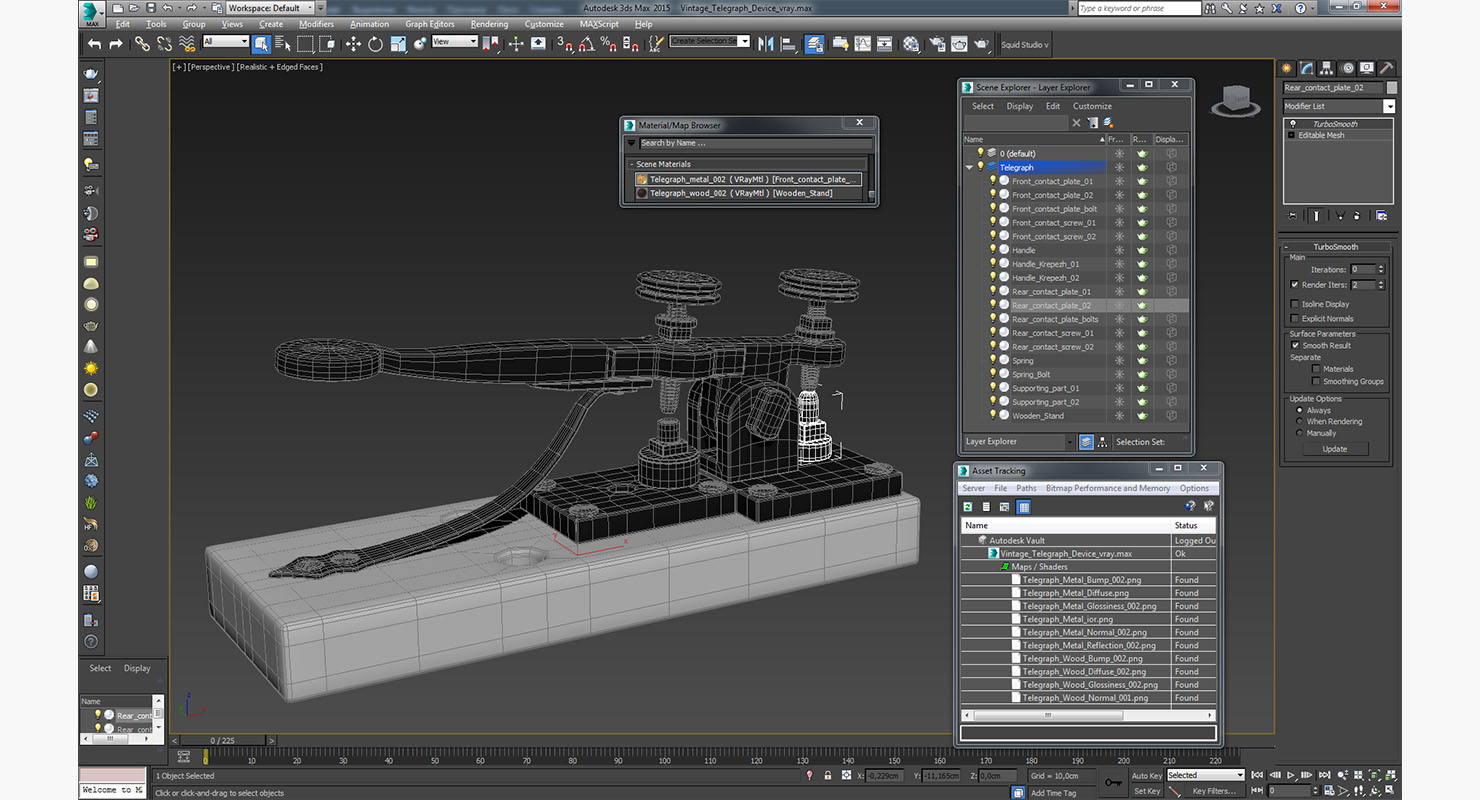Open the Hierarchy command panel tab
This screenshot has width=1480, height=800.
pyautogui.click(x=1326, y=68)
